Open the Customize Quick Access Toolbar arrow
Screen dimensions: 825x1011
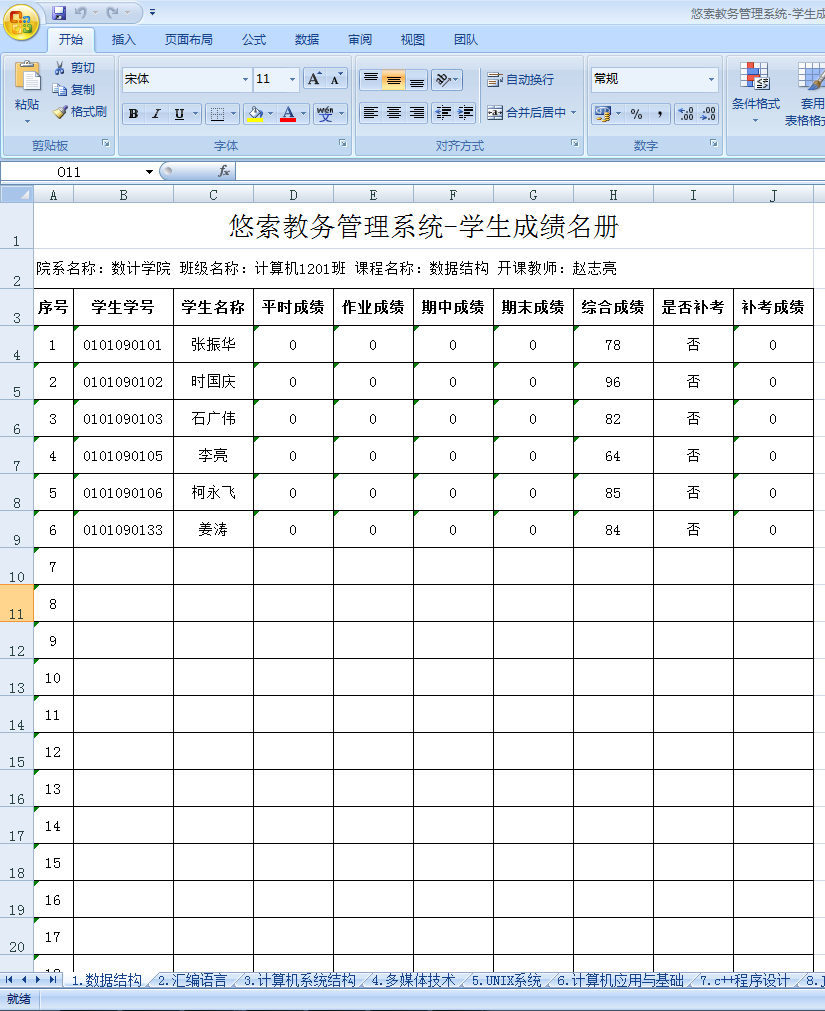click(x=152, y=12)
